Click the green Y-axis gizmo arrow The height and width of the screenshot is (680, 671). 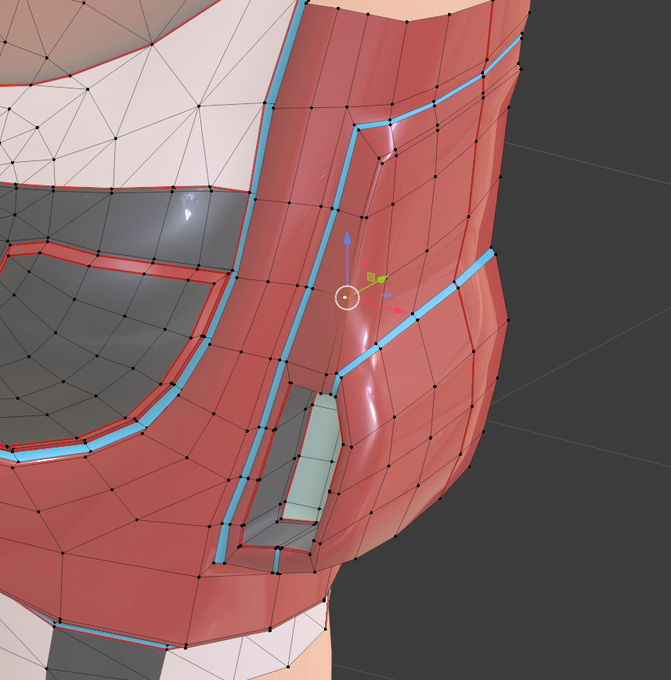pos(382,279)
